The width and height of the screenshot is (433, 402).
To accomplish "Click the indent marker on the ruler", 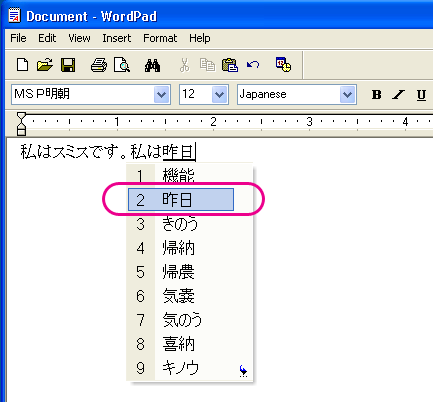I will pyautogui.click(x=21, y=124).
